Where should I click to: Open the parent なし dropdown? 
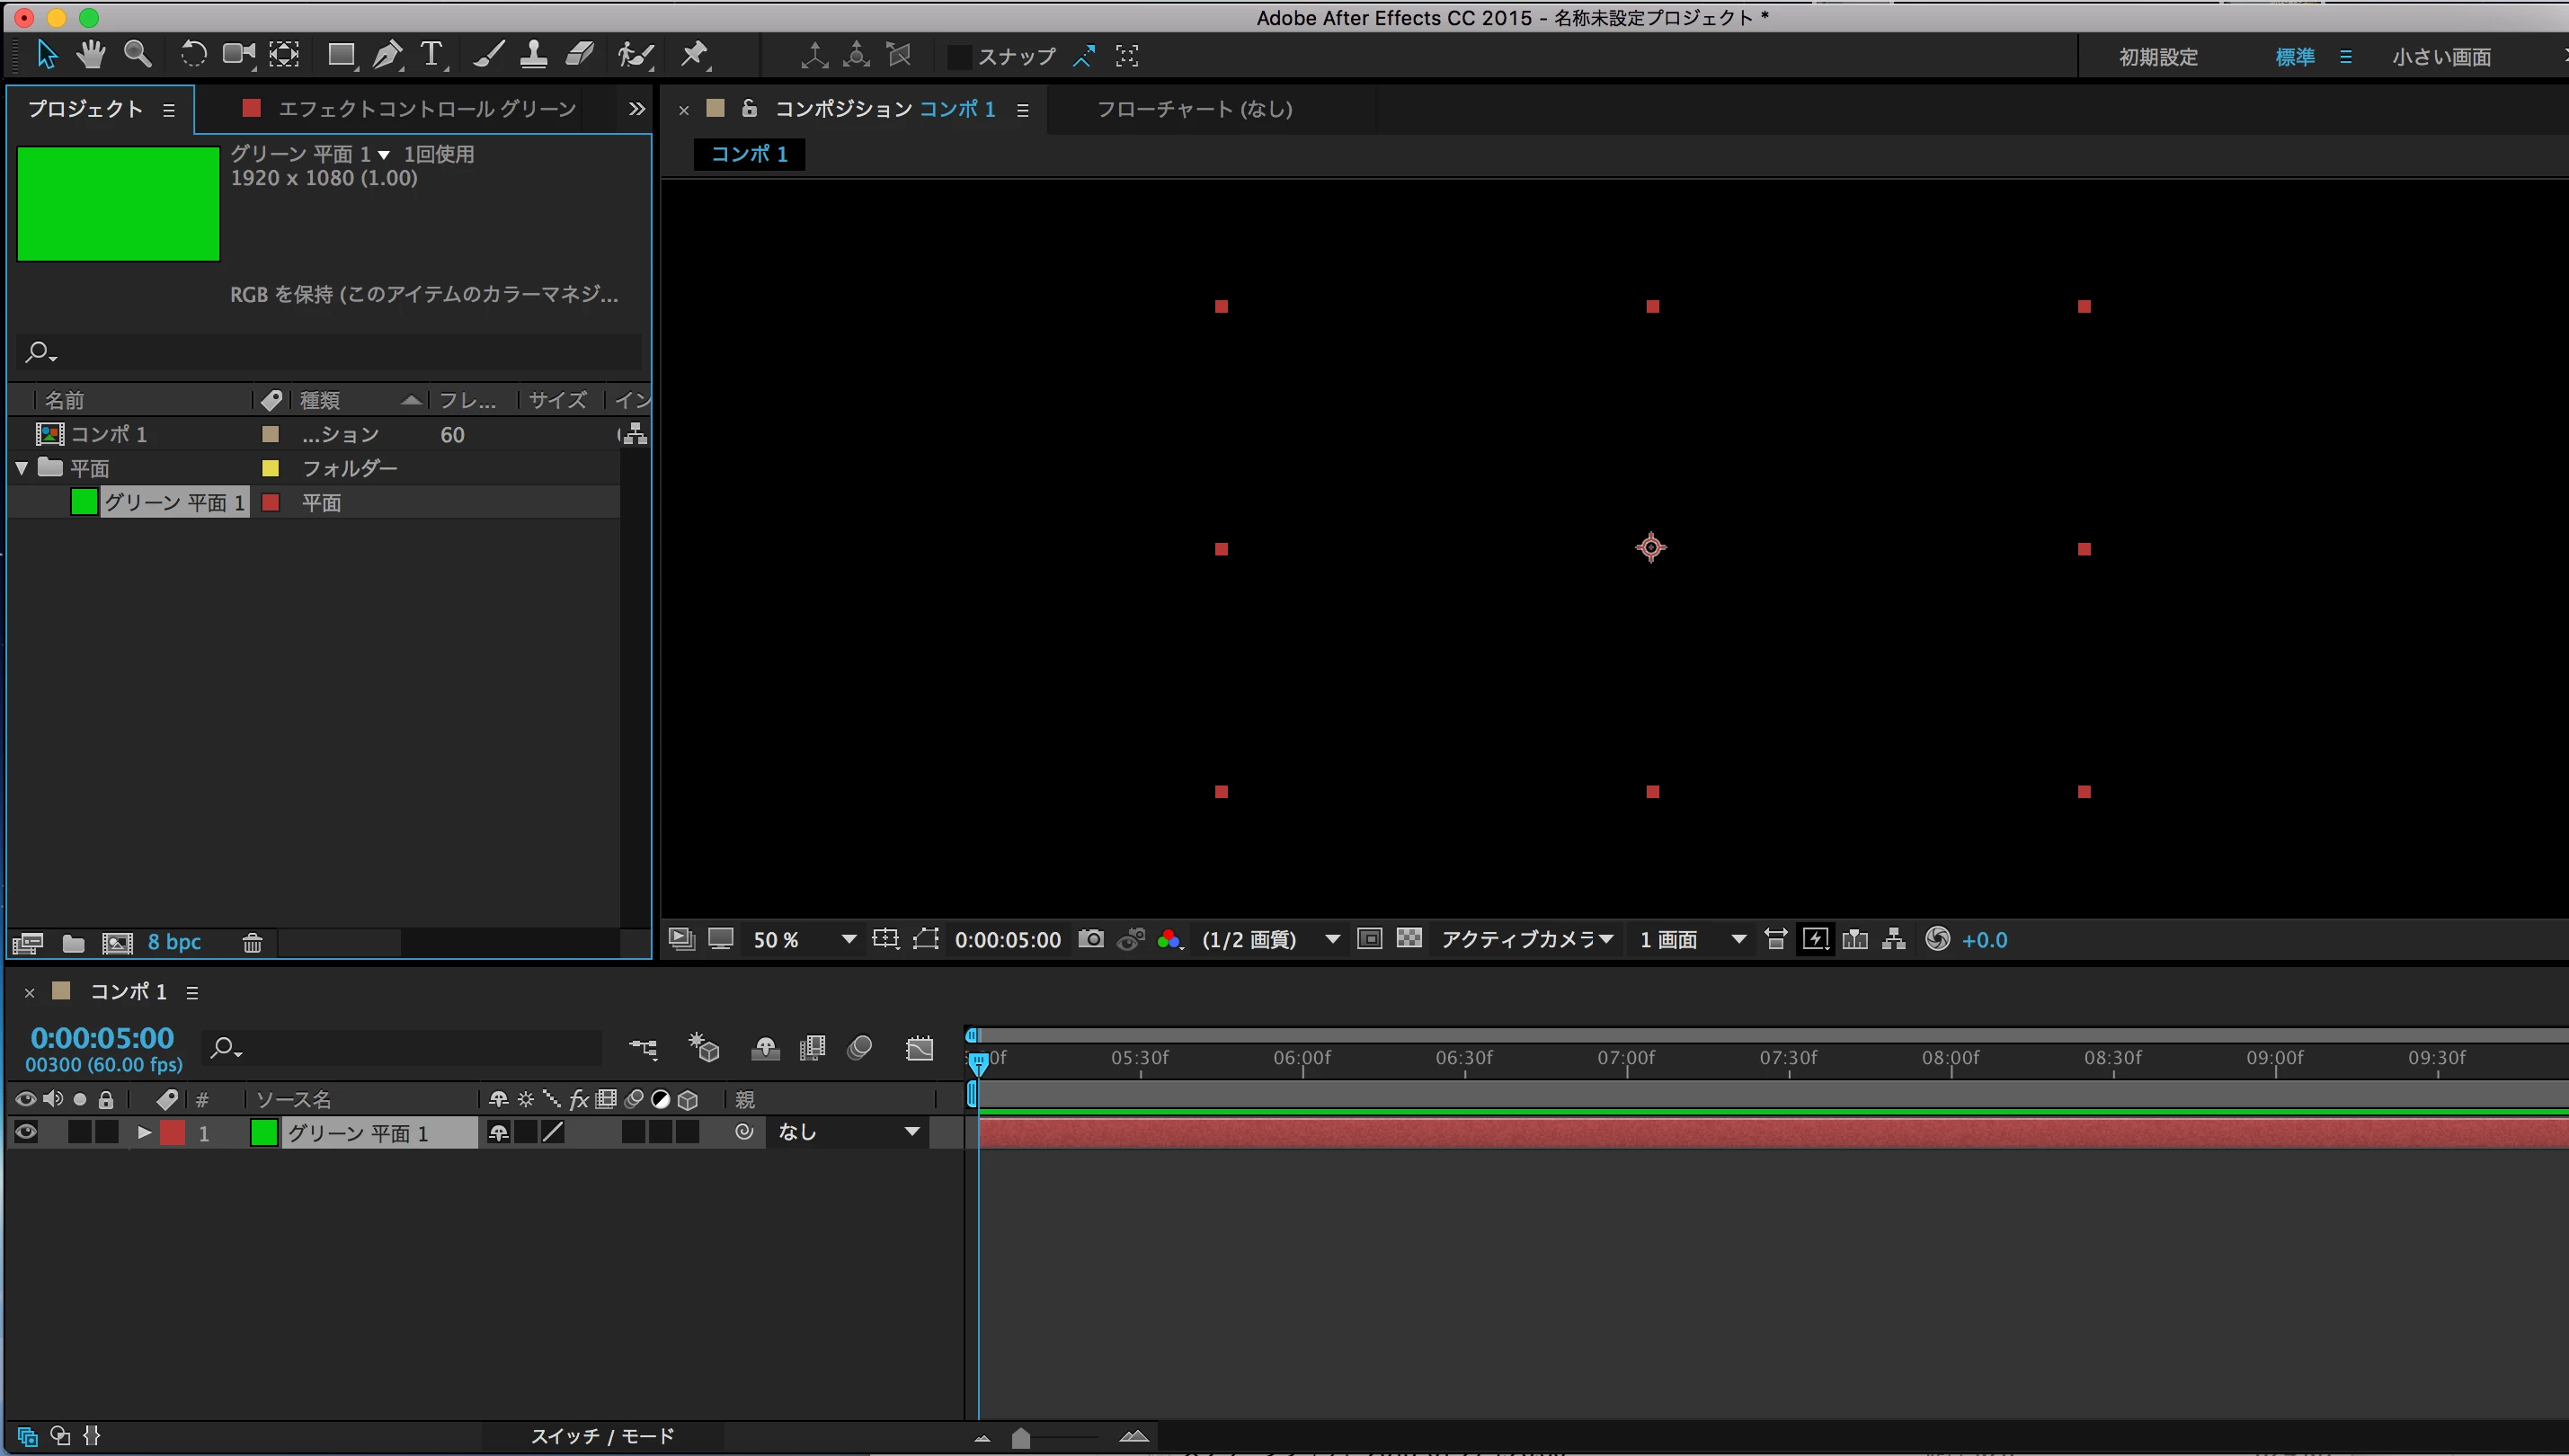click(x=848, y=1132)
